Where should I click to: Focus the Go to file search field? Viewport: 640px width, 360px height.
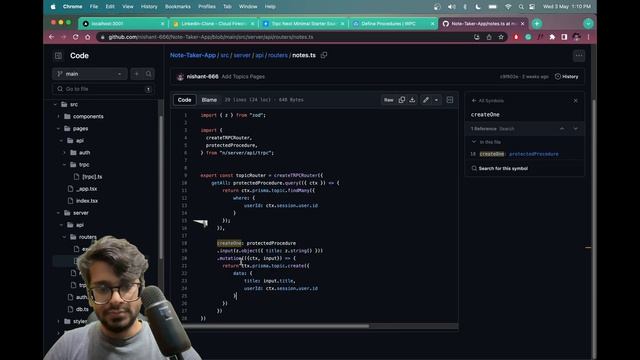pos(103,89)
